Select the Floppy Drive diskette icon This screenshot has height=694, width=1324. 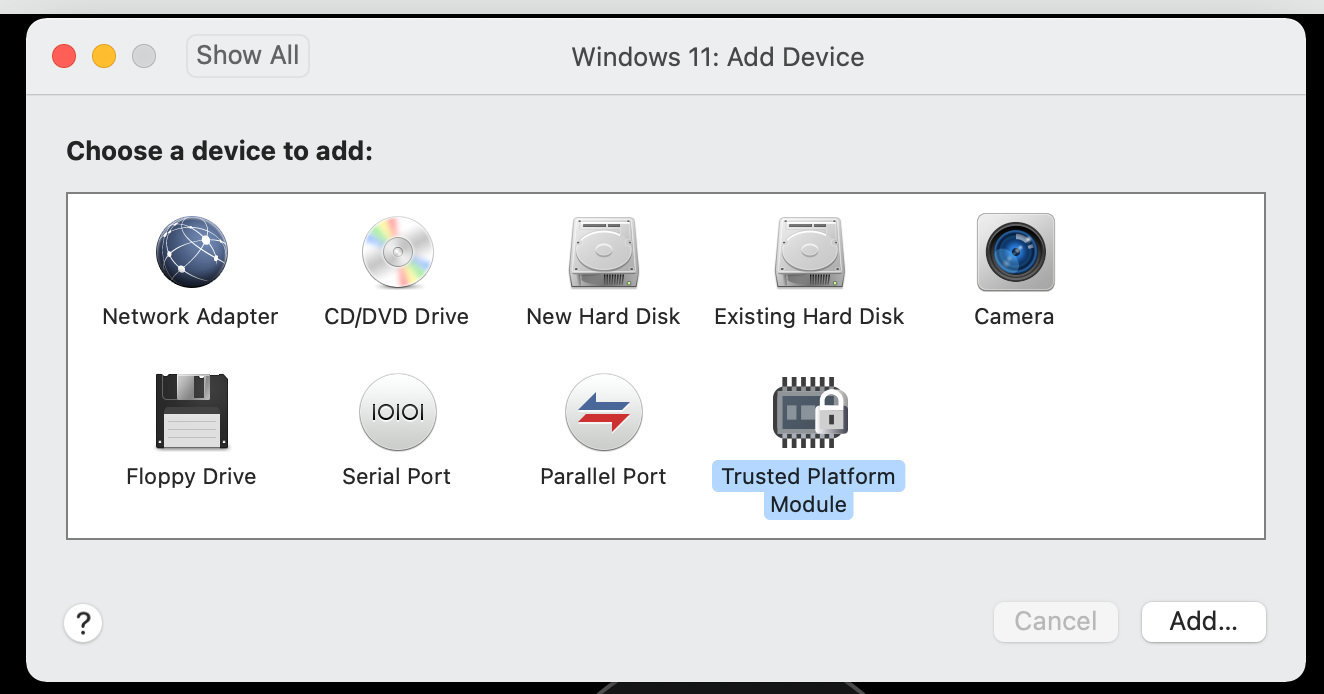[x=191, y=412]
